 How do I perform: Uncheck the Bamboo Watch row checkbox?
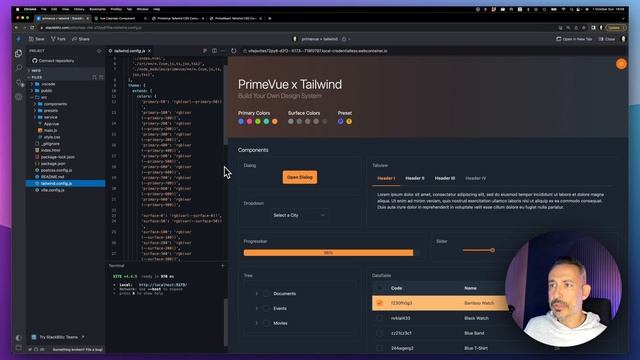(380, 303)
